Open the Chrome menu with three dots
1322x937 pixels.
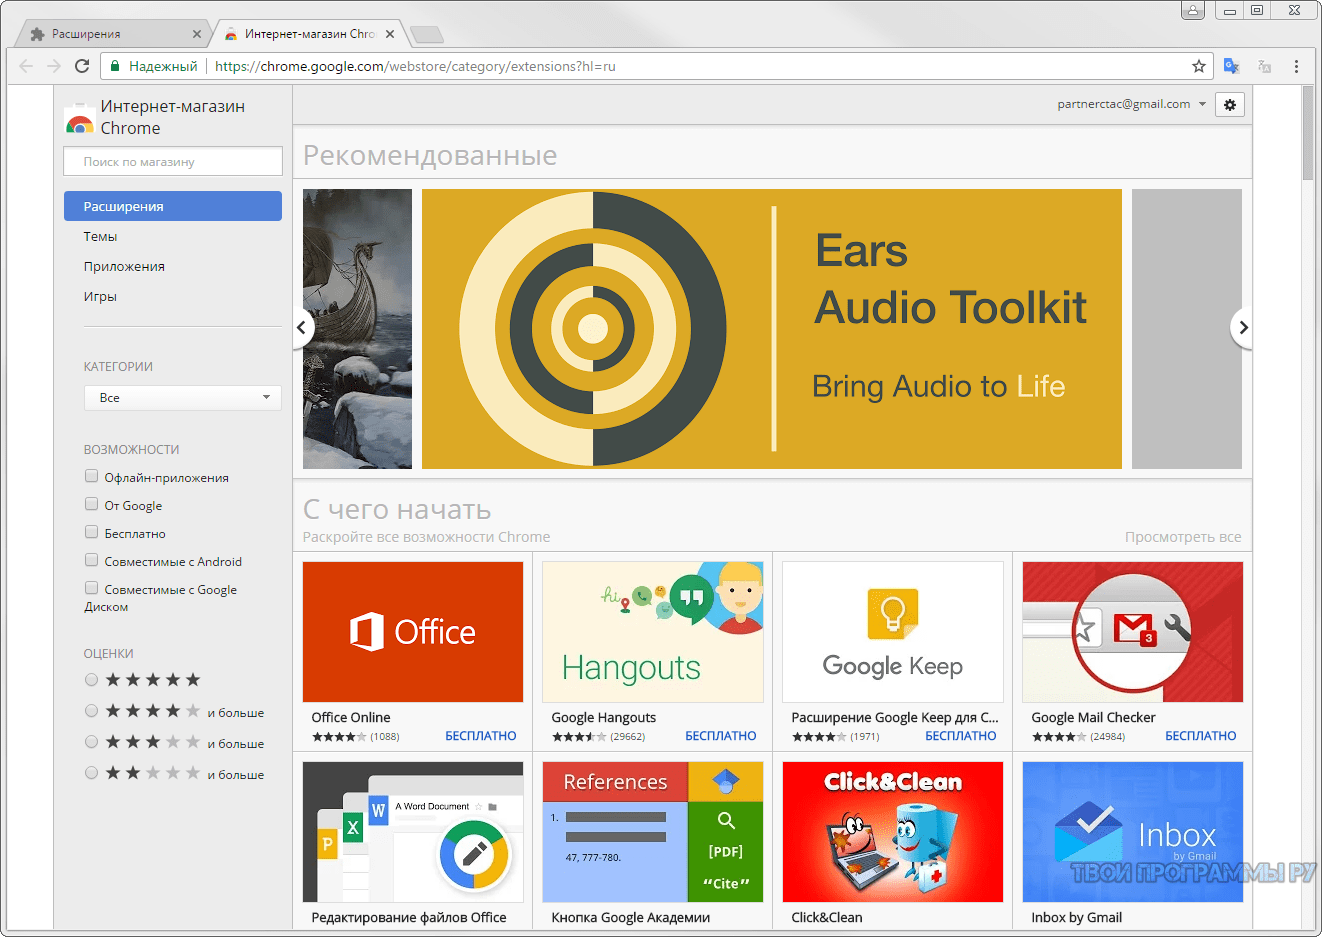click(1297, 65)
